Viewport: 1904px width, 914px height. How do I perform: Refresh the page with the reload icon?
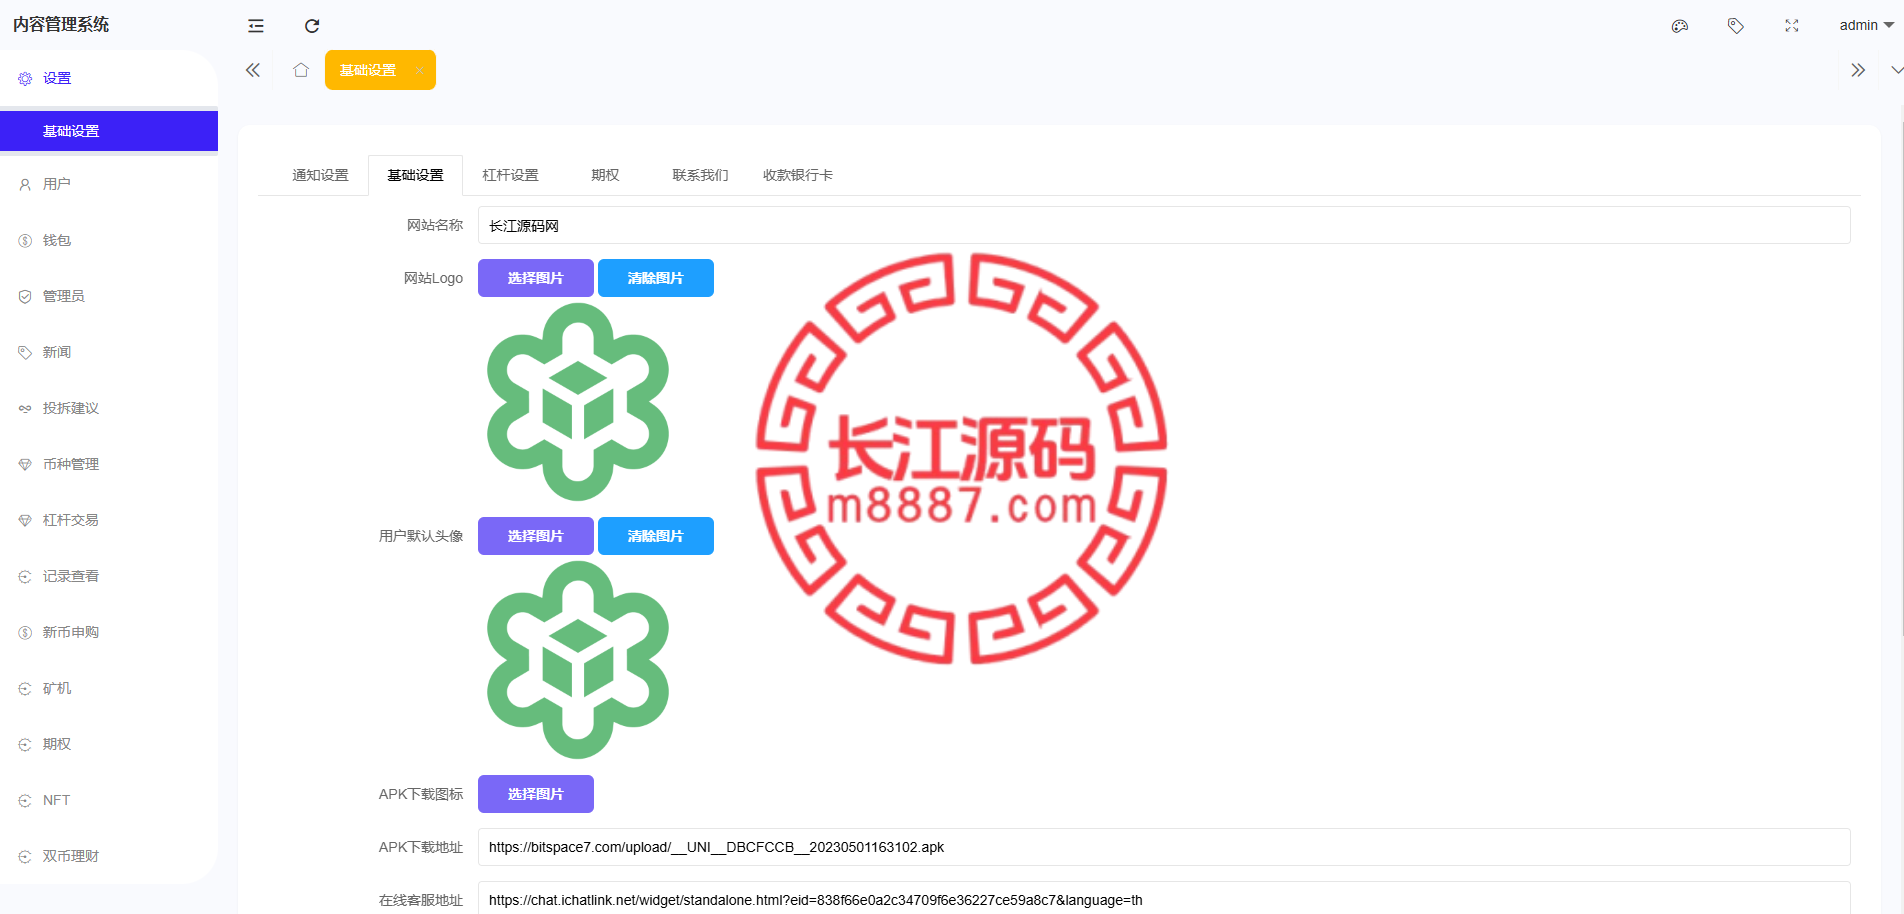click(312, 26)
